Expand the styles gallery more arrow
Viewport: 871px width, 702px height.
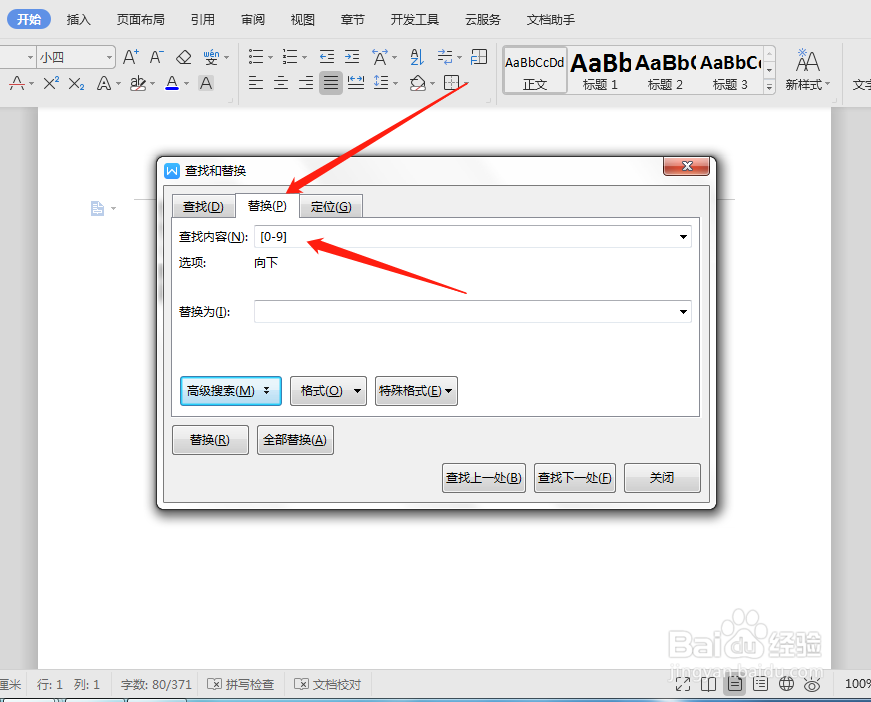click(769, 87)
